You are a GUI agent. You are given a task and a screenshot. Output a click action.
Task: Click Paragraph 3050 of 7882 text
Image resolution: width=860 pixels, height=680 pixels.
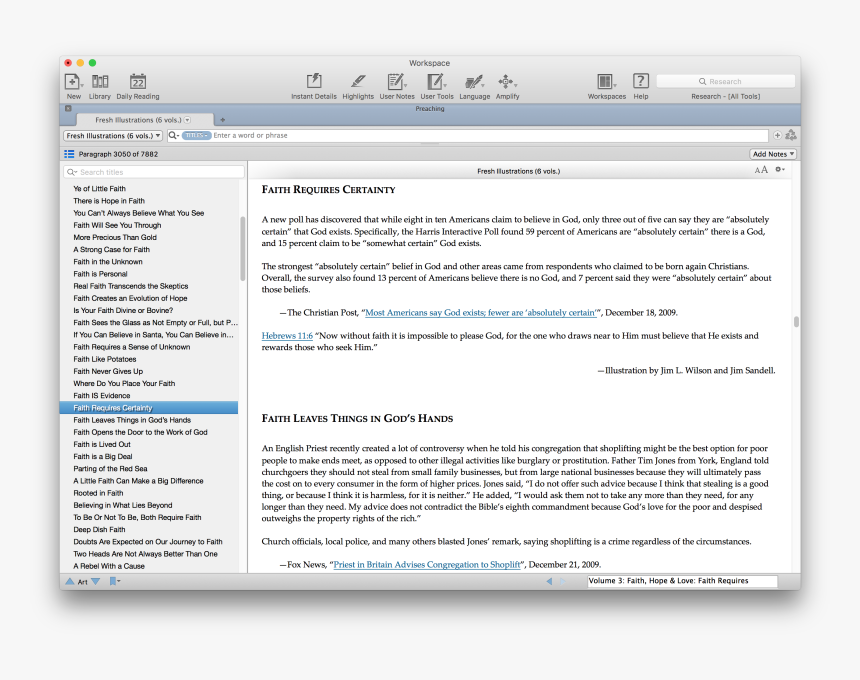point(118,154)
